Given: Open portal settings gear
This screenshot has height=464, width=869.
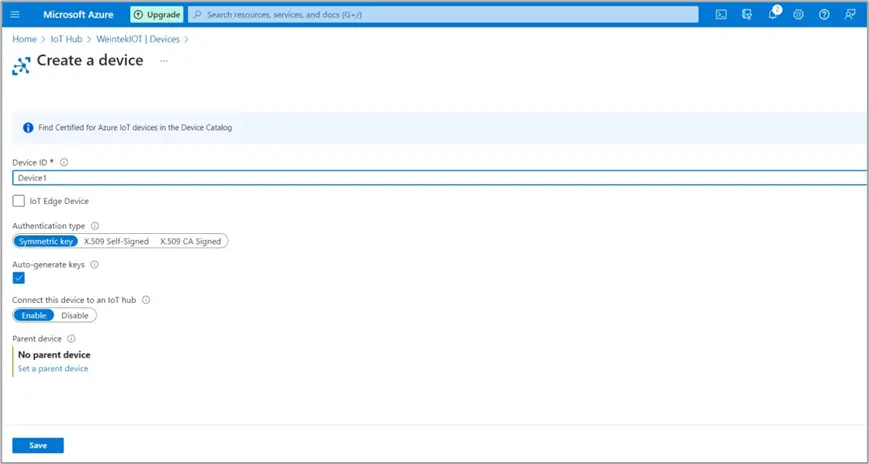Looking at the screenshot, I should 798,15.
